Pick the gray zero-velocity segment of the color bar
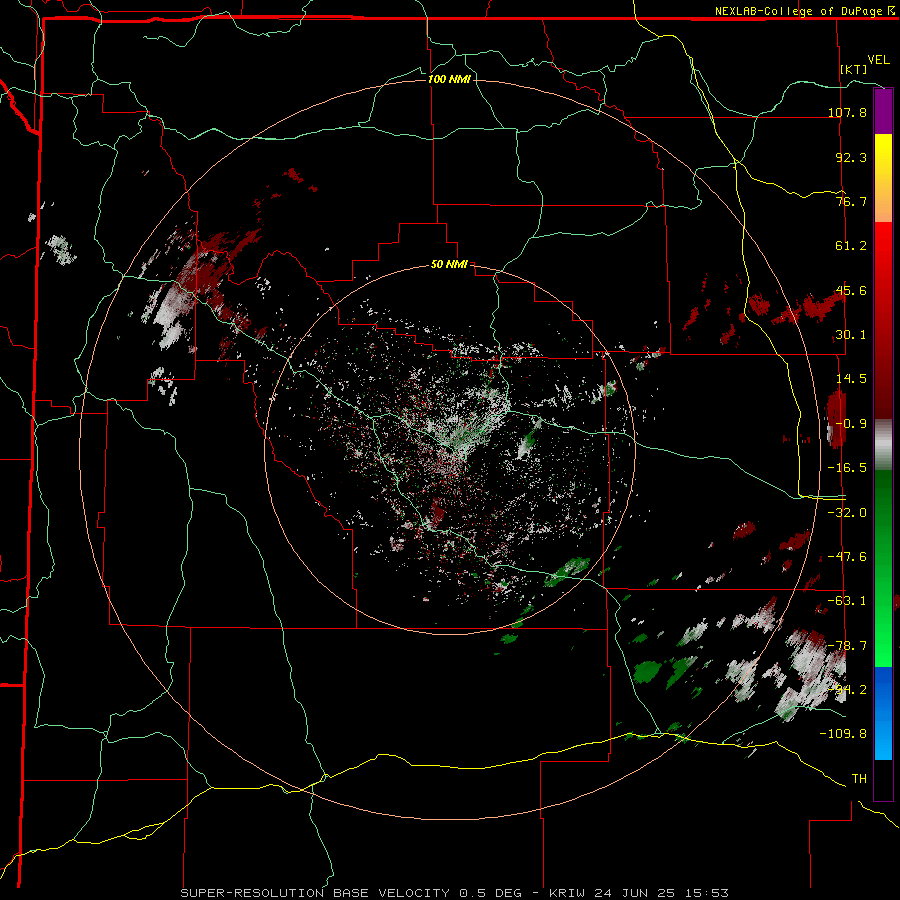900x900 pixels. coord(883,445)
